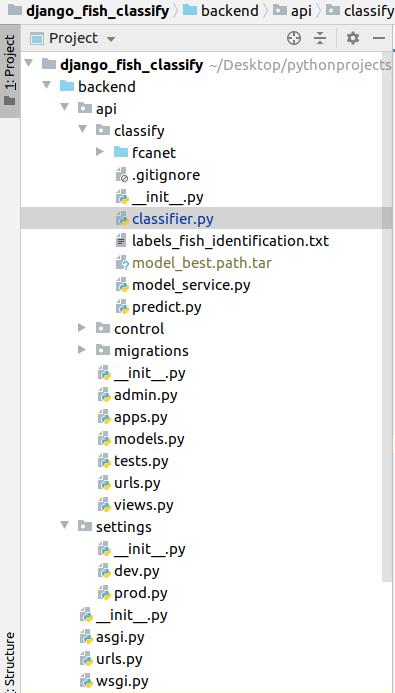Open the Project panel gear settings

[x=353, y=38]
